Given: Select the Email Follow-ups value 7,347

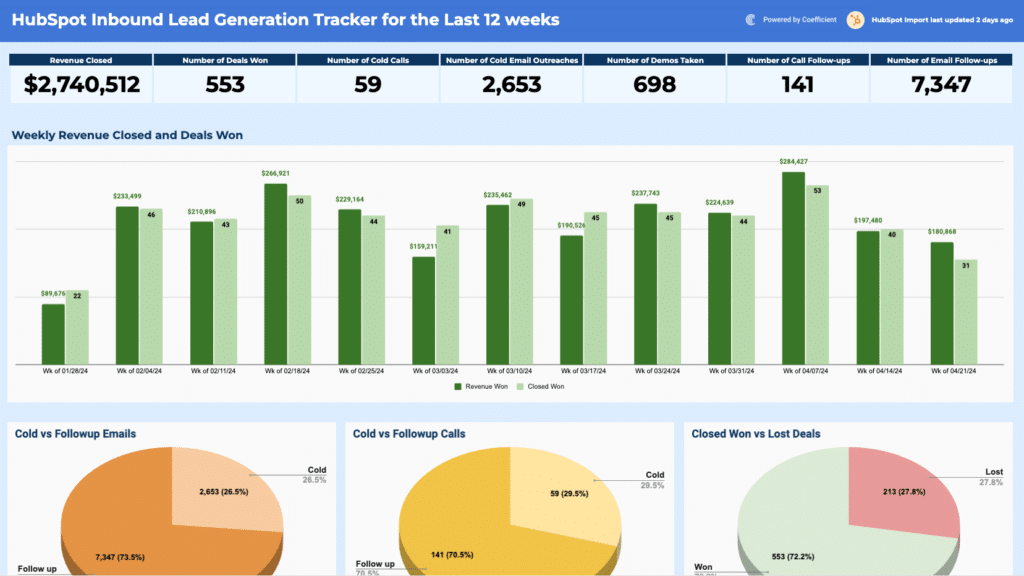Looking at the screenshot, I should click(941, 84).
